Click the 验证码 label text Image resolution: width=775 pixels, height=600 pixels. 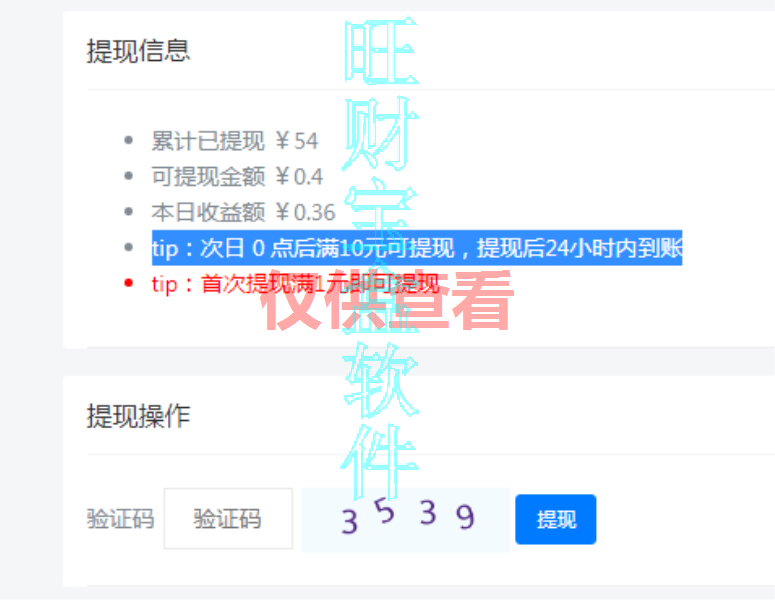(x=121, y=519)
